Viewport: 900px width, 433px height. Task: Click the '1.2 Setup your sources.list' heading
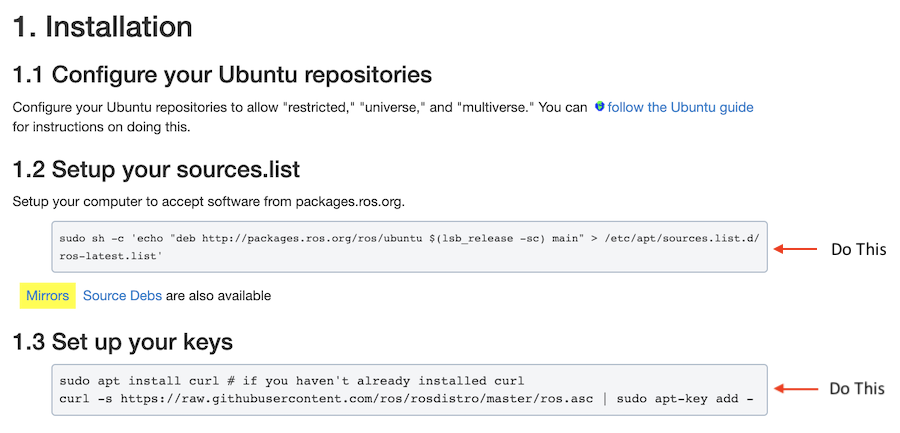point(156,168)
